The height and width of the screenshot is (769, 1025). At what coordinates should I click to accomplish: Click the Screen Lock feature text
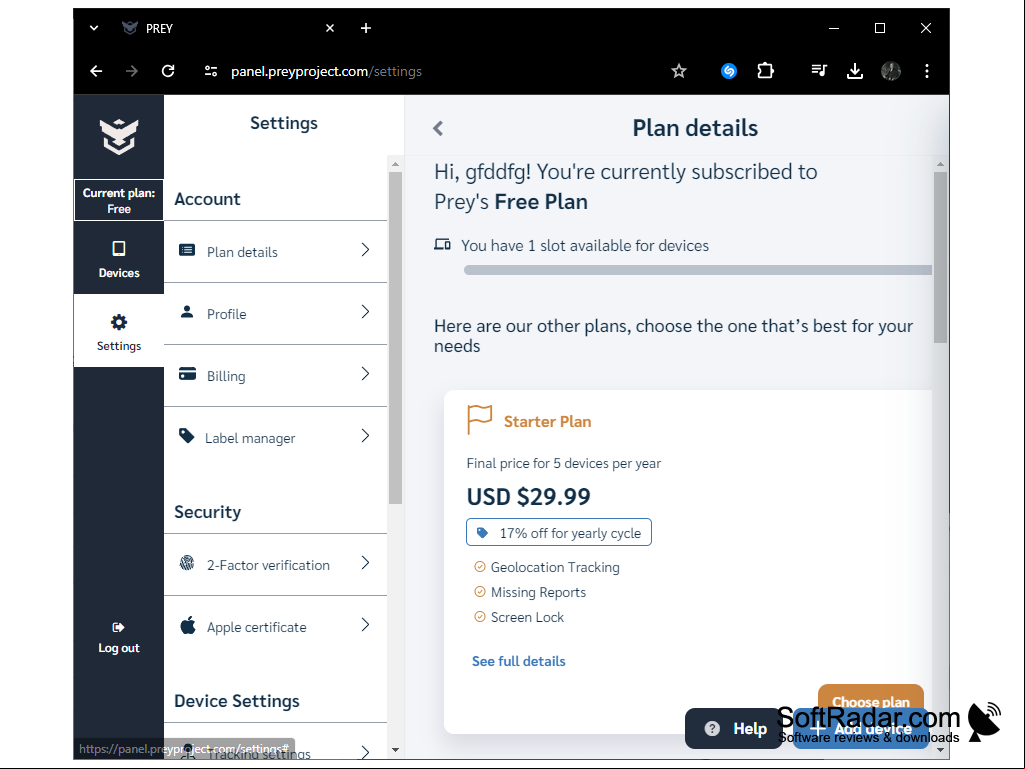coord(527,617)
